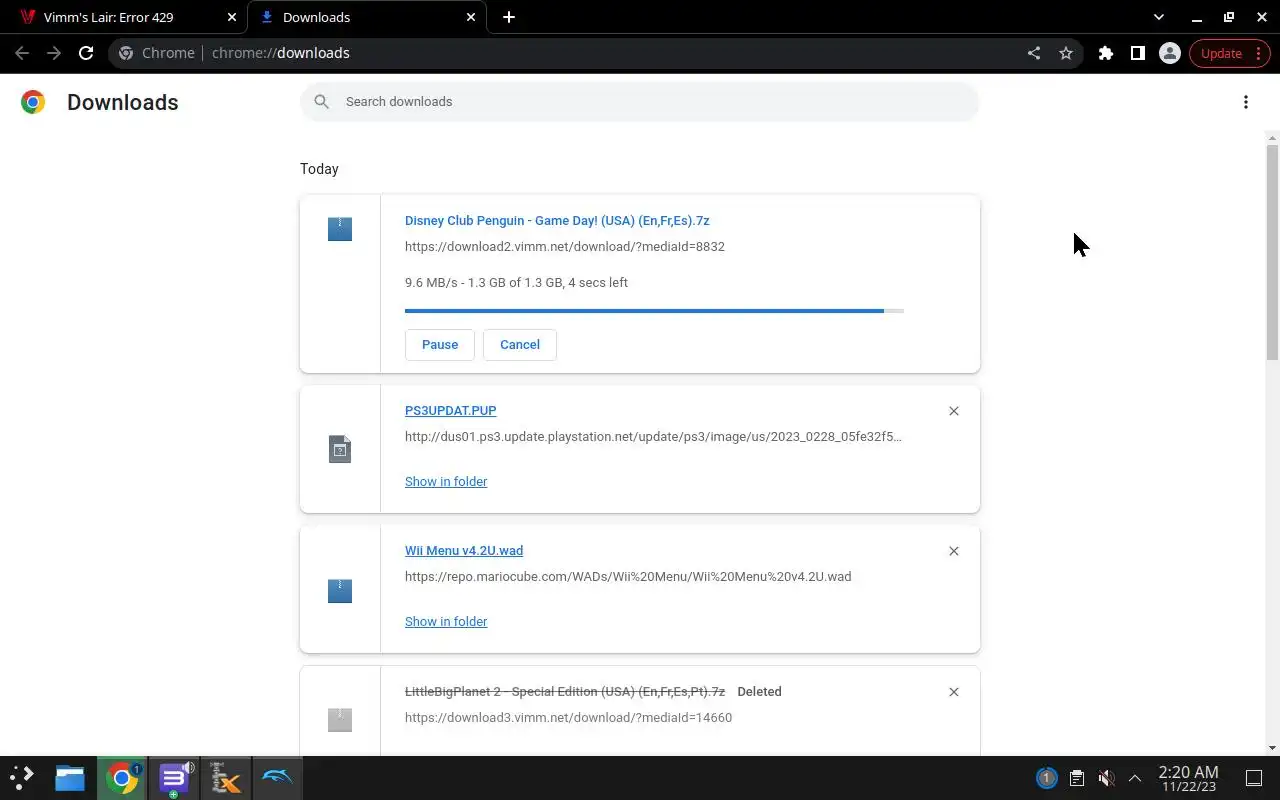Click the notification badge tray icon

1046,778
